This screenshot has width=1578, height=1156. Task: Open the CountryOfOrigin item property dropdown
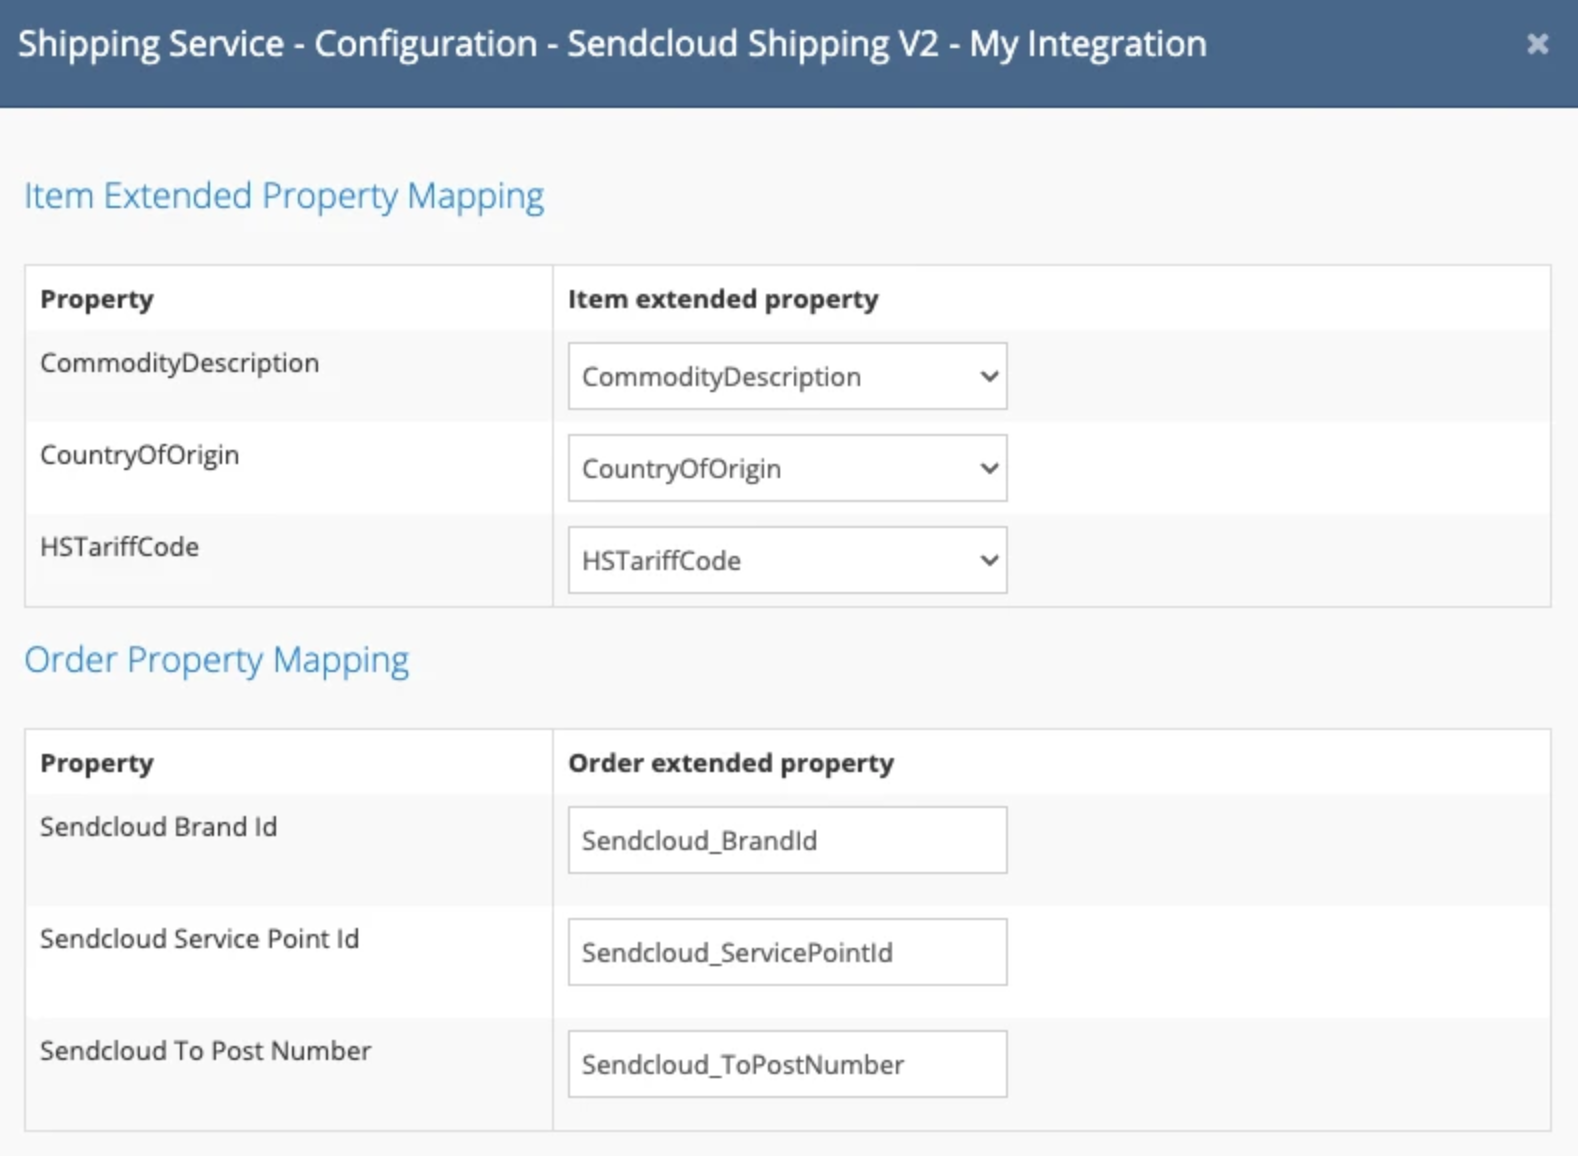point(787,468)
